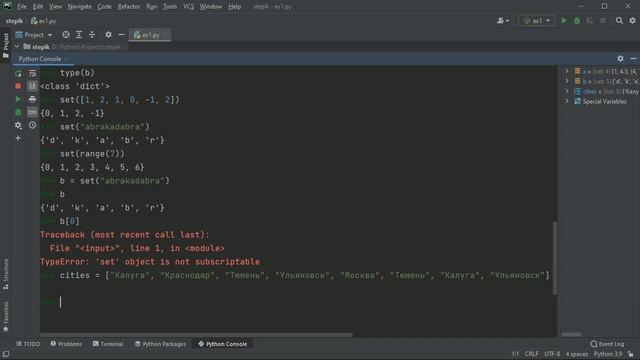The height and width of the screenshot is (360, 640).
Task: Rerun the Python console
Action: click(18, 73)
